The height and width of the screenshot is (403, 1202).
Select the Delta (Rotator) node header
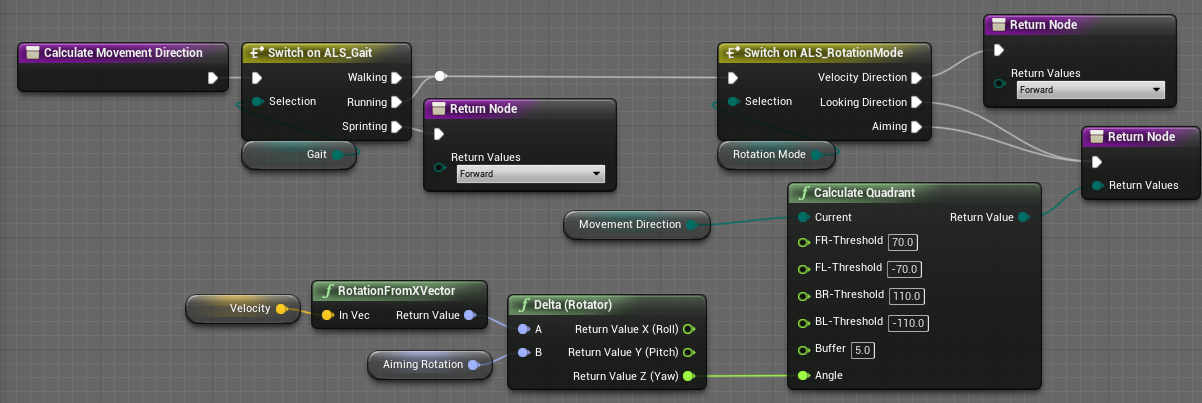click(x=575, y=305)
